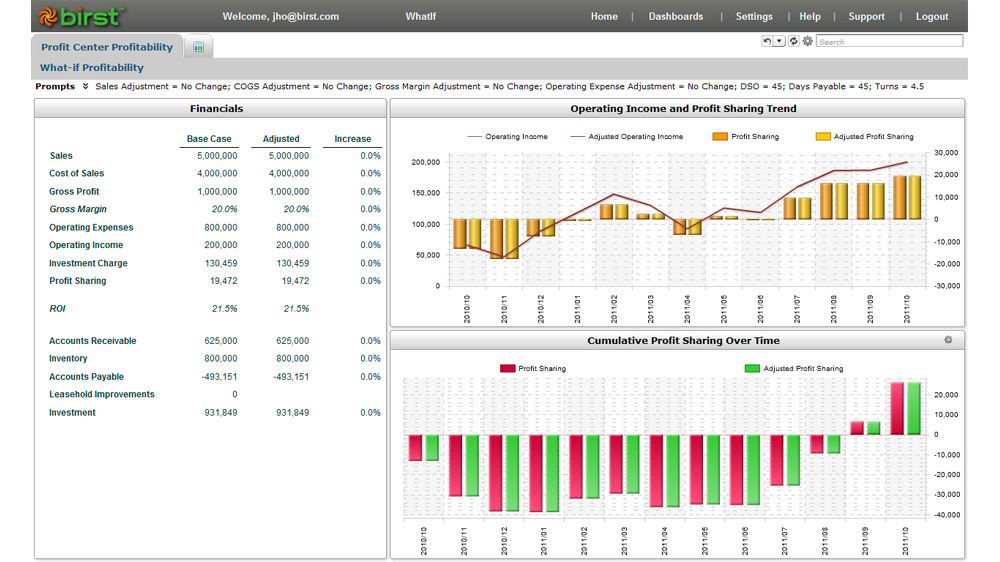Click the orange Profit Sharing legend swatch
This screenshot has width=1000, height=562.
[719, 136]
